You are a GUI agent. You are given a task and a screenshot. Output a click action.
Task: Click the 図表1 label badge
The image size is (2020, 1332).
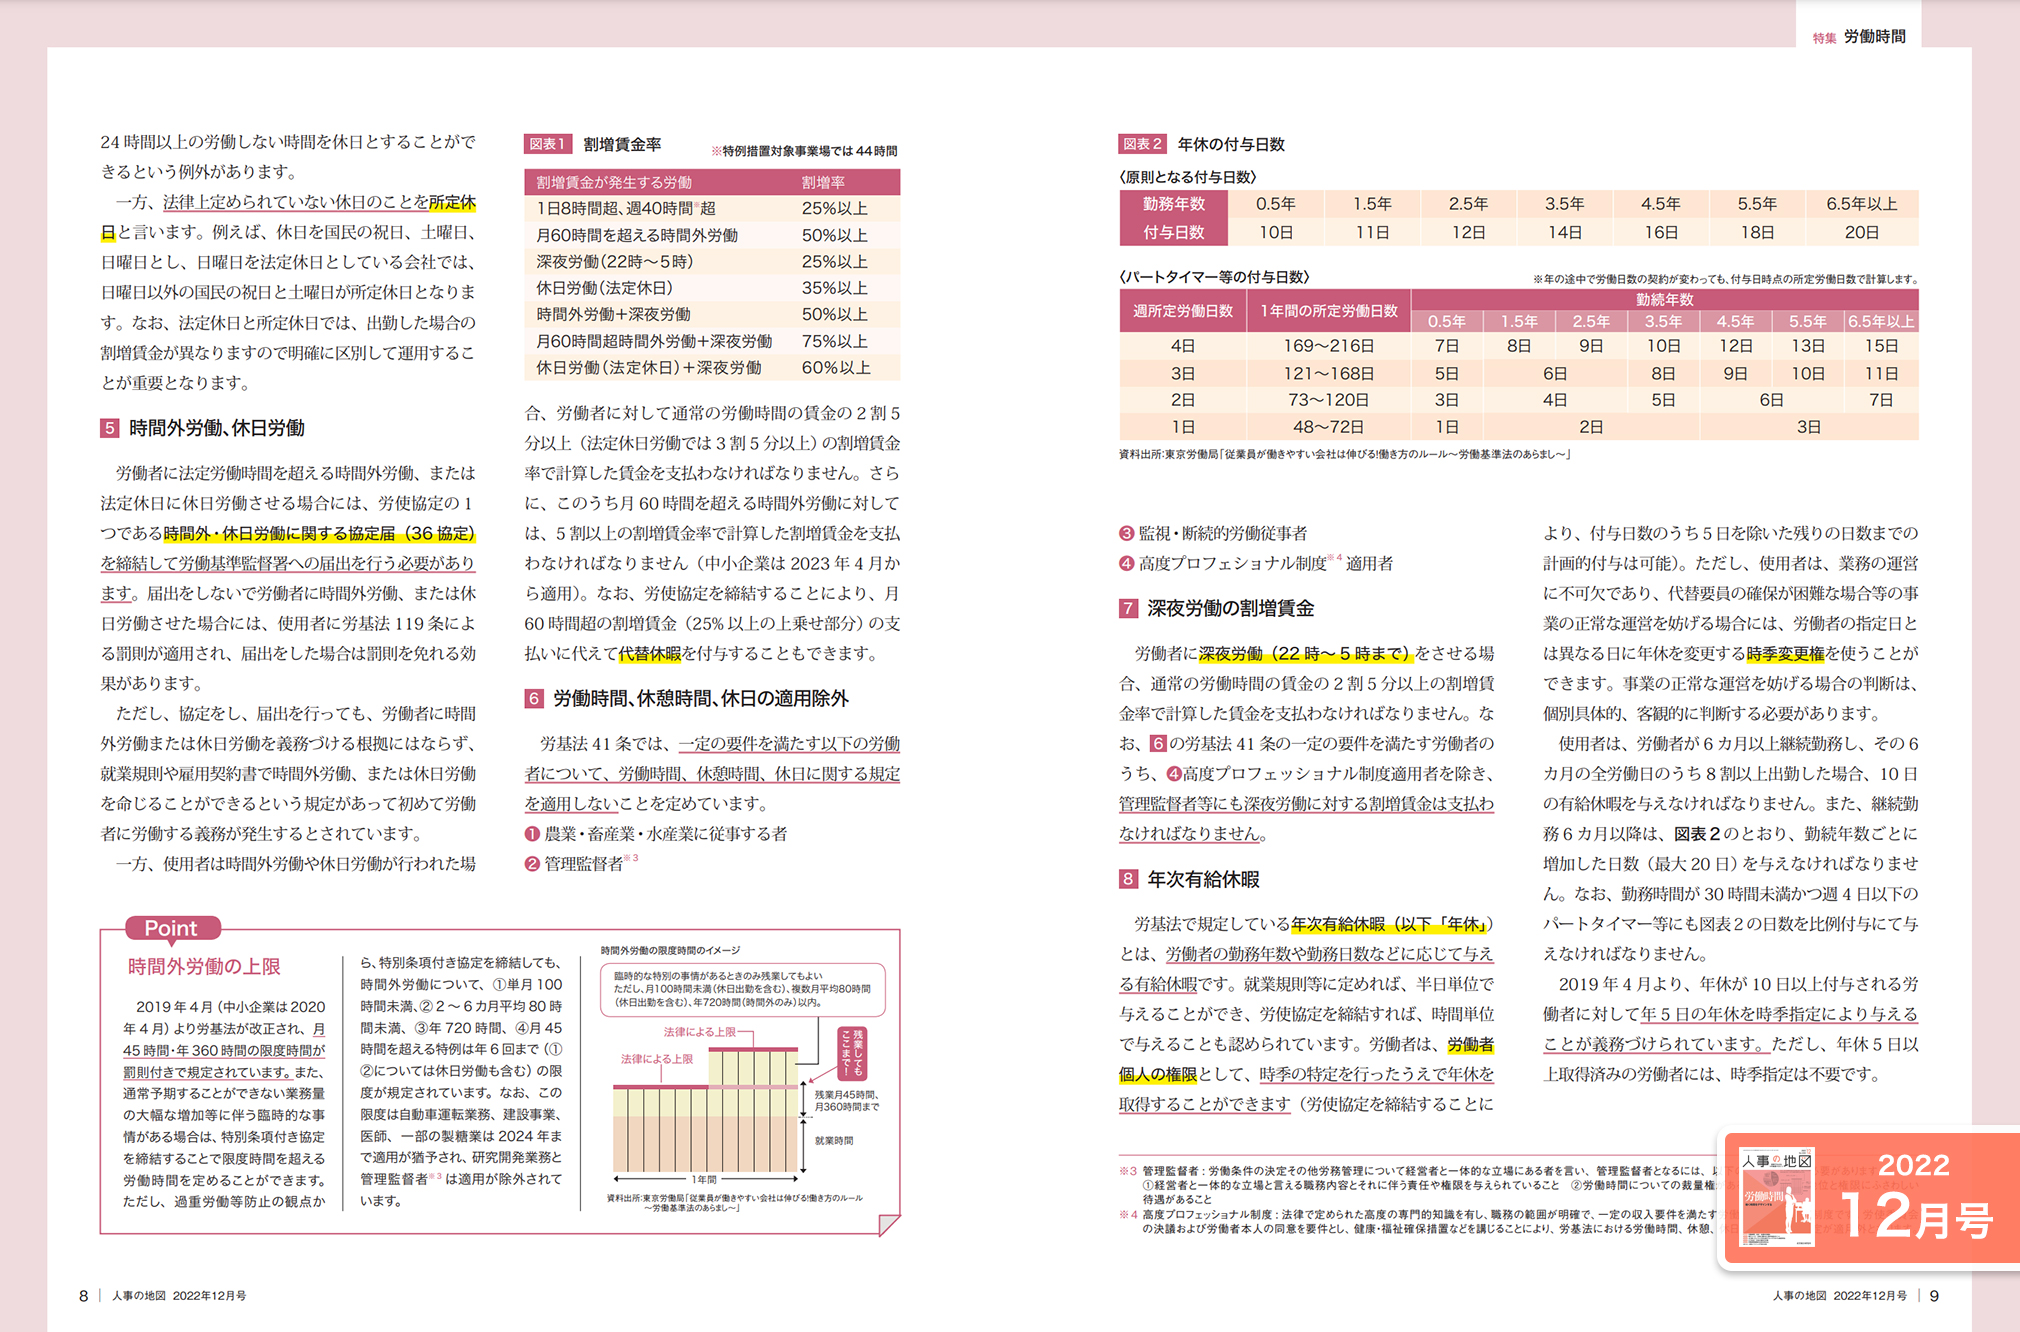(x=548, y=144)
